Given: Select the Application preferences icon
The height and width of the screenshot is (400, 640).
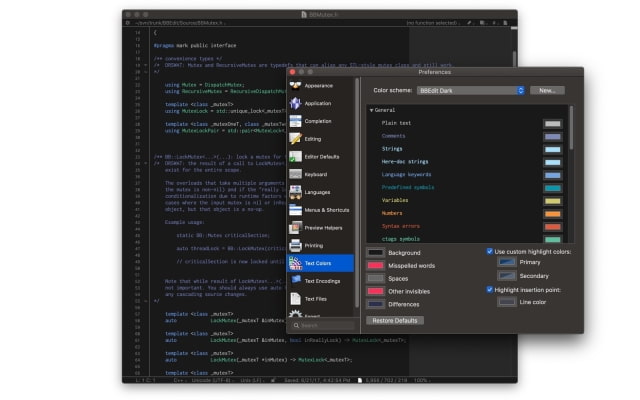Looking at the screenshot, I should click(x=320, y=104).
